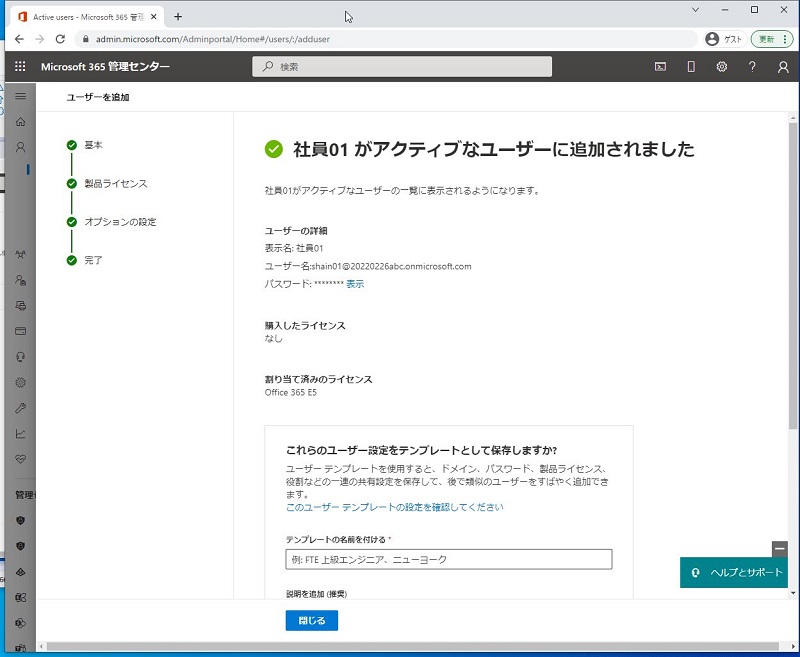Open the Cloud Shell terminal icon
Viewport: 800px width, 657px height.
660,66
